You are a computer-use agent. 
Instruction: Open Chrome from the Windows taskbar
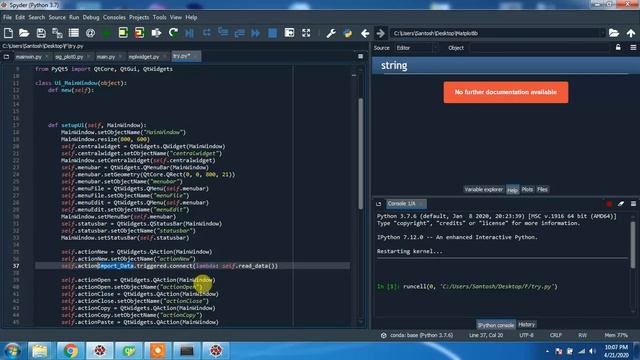click(x=70, y=351)
